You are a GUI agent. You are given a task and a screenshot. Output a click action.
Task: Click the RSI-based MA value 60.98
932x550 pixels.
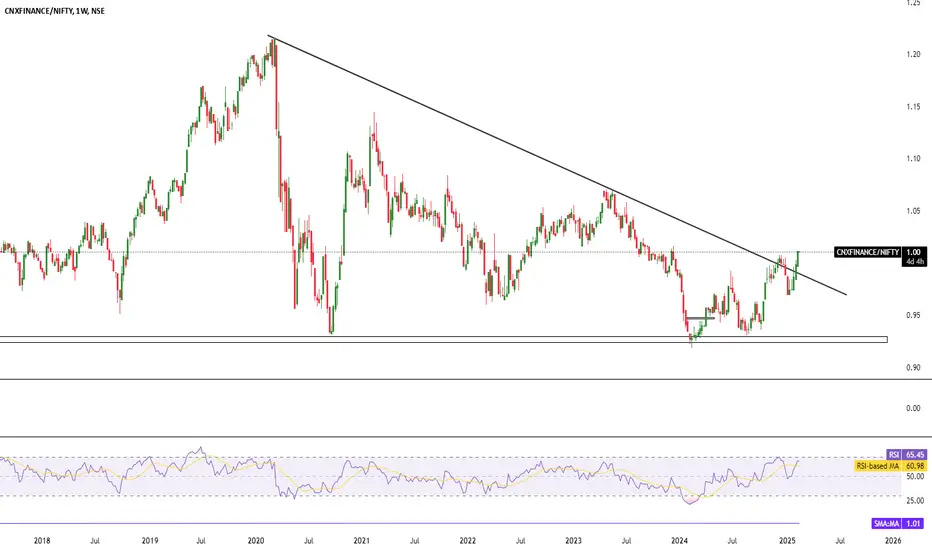pos(915,466)
